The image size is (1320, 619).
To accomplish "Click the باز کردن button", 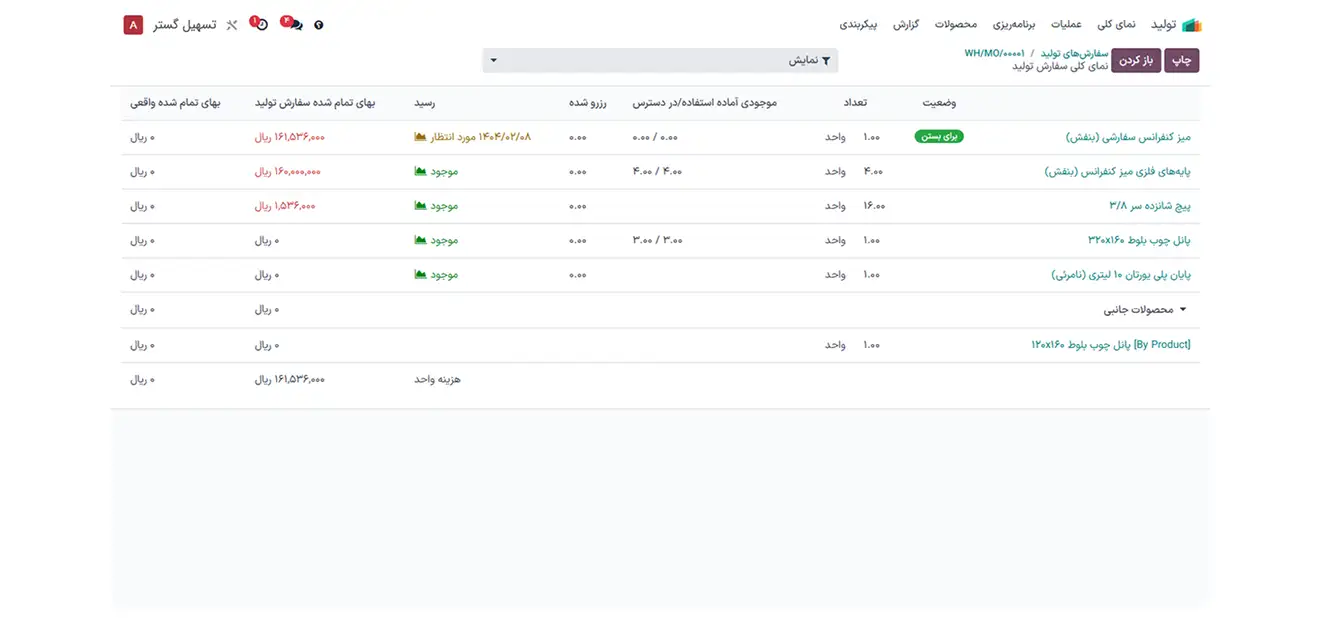I will (x=1136, y=60).
